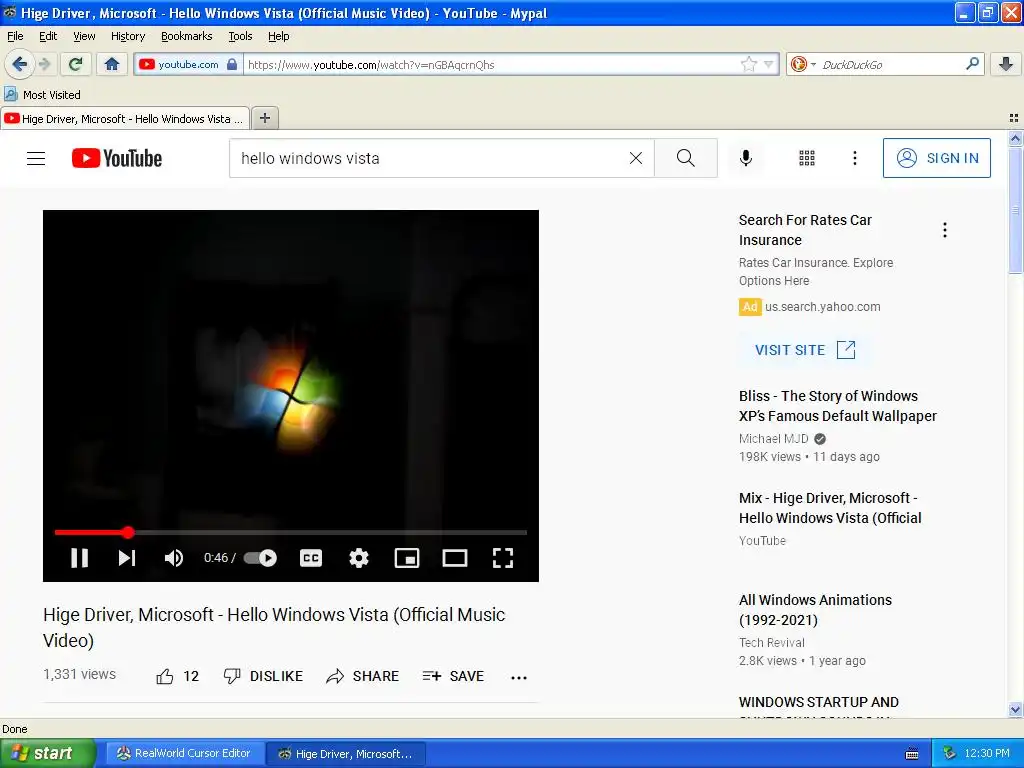Click the page scrollbar up arrow
1024x768 pixels.
(x=1015, y=138)
